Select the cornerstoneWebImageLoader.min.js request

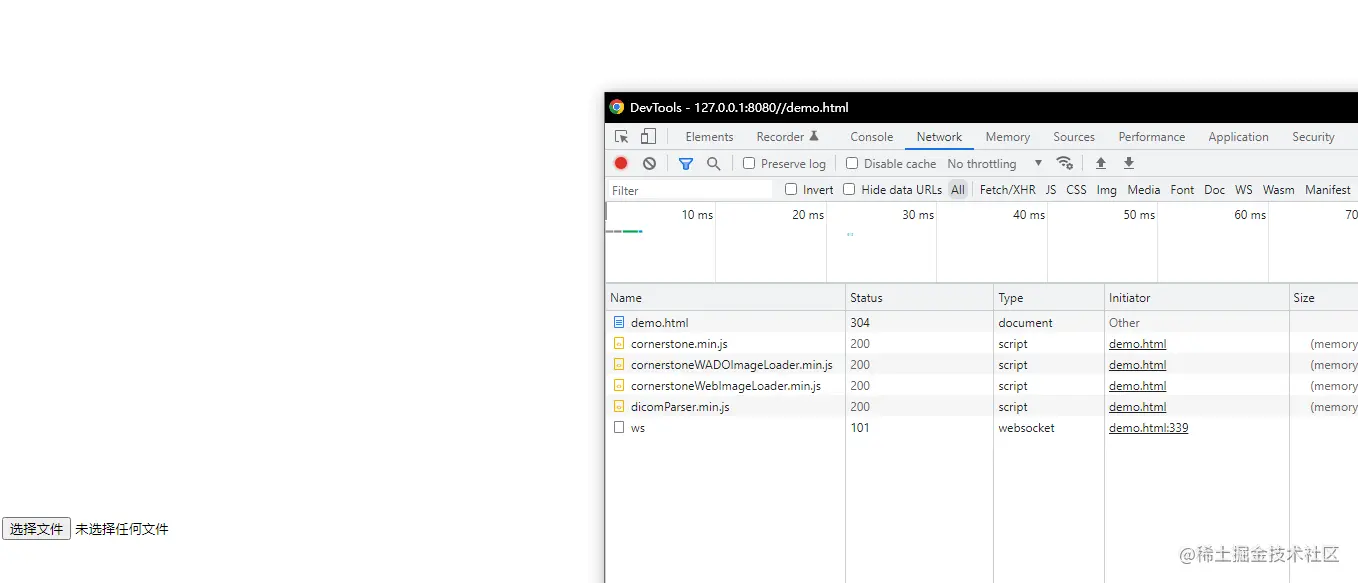(x=725, y=385)
